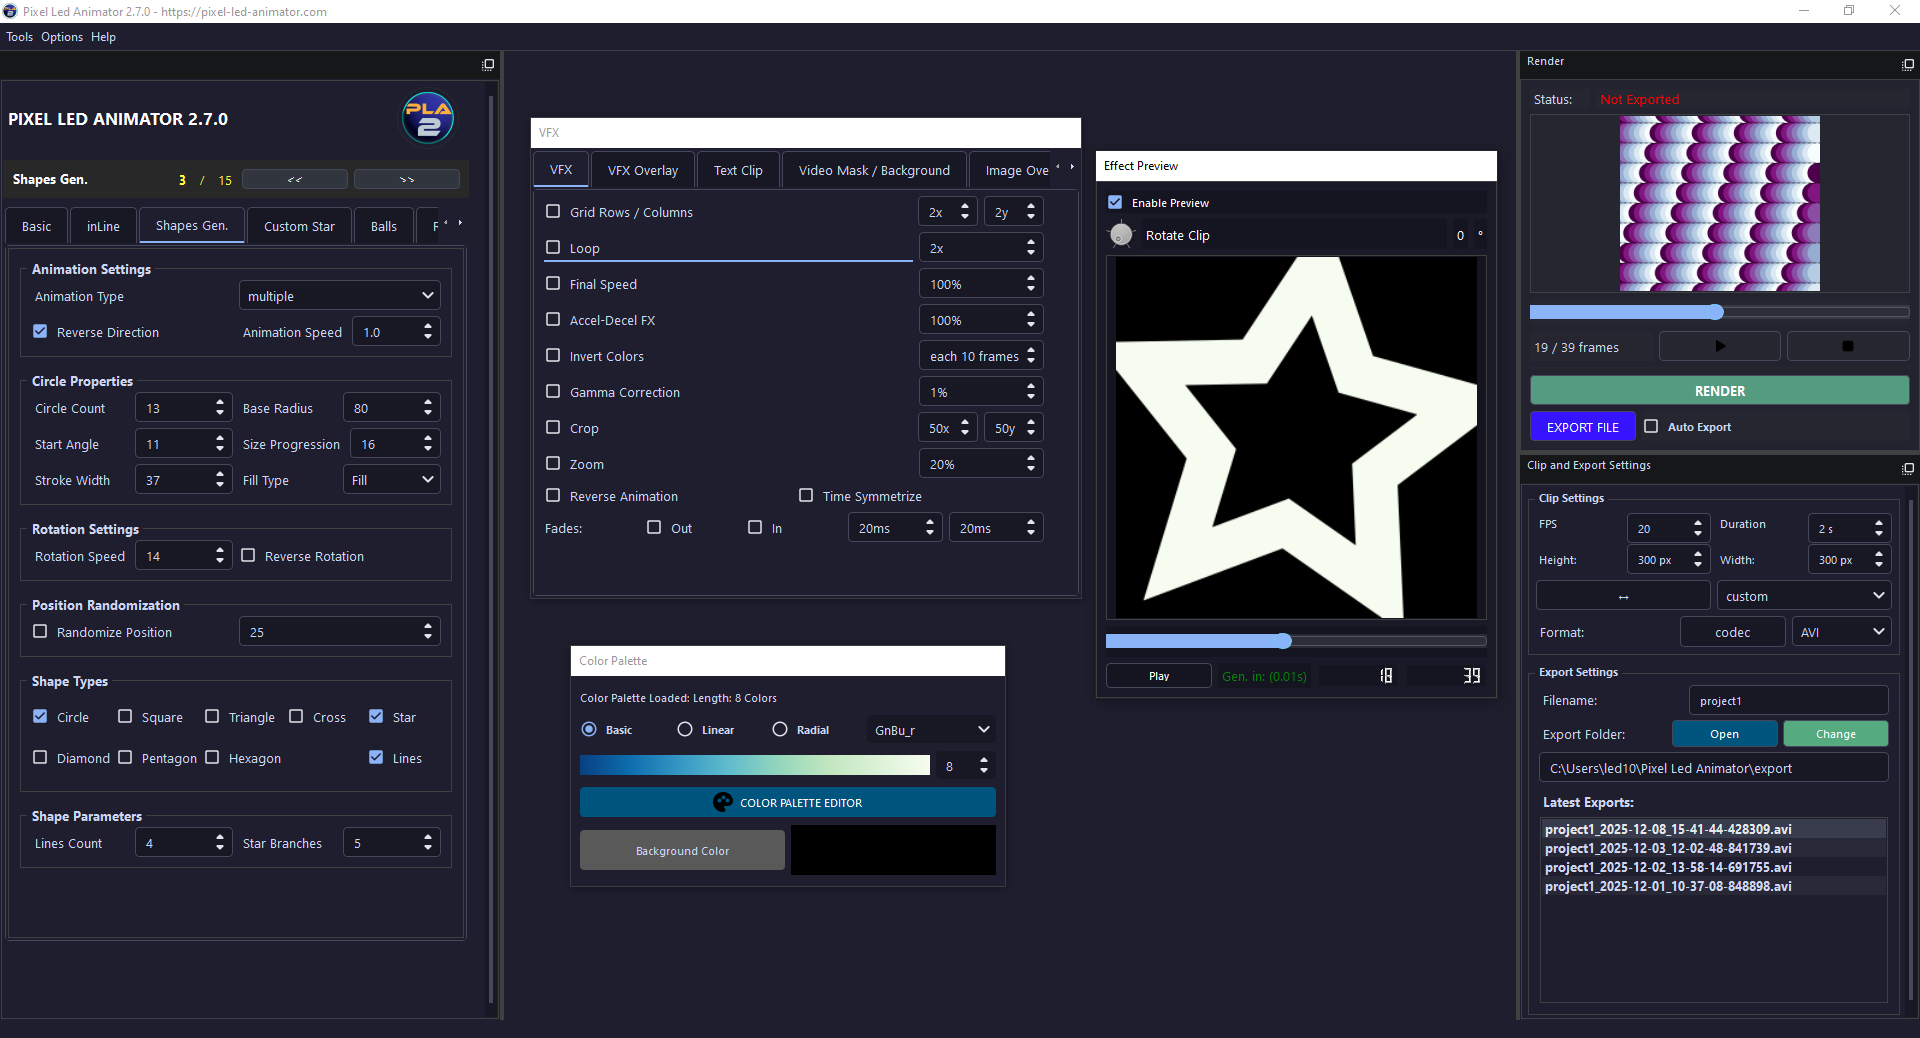The image size is (1920, 1038).
Task: Click the PLA2 logo icon
Action: 428,118
